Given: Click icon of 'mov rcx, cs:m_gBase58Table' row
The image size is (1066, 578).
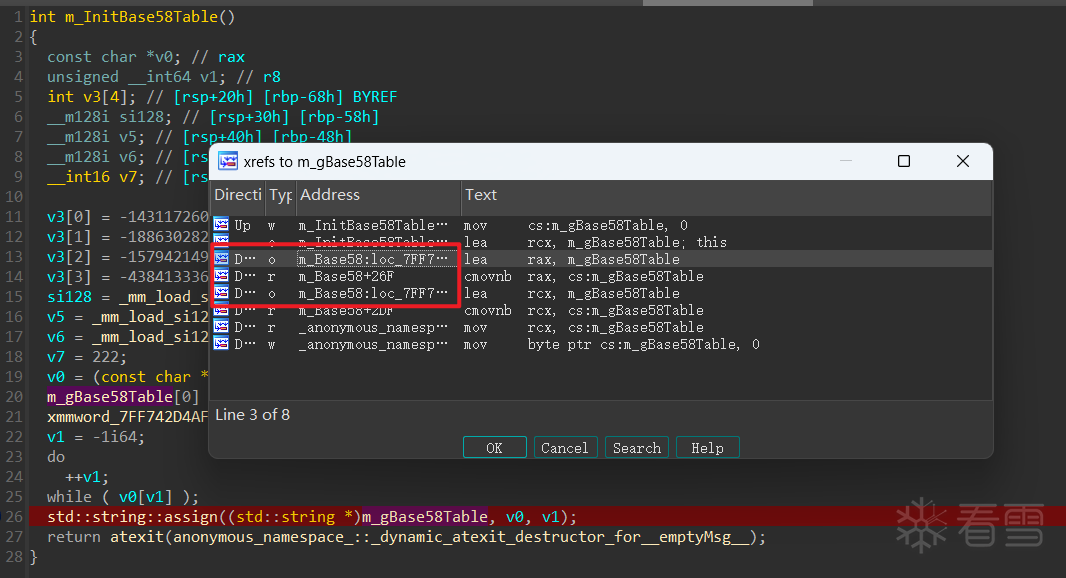Looking at the screenshot, I should [x=222, y=327].
